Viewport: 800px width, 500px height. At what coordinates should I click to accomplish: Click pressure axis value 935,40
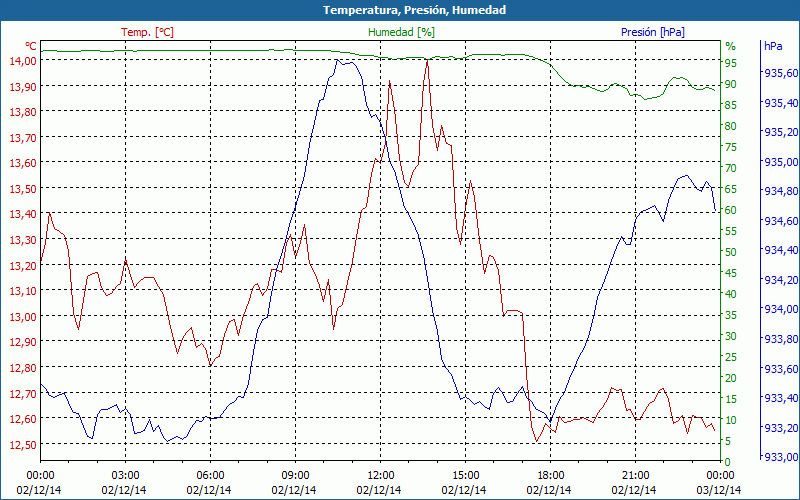(781, 103)
